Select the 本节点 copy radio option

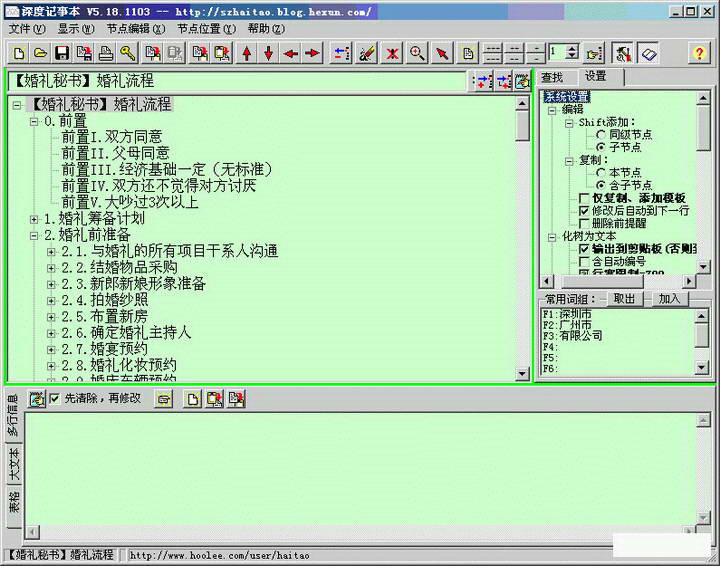coord(601,173)
